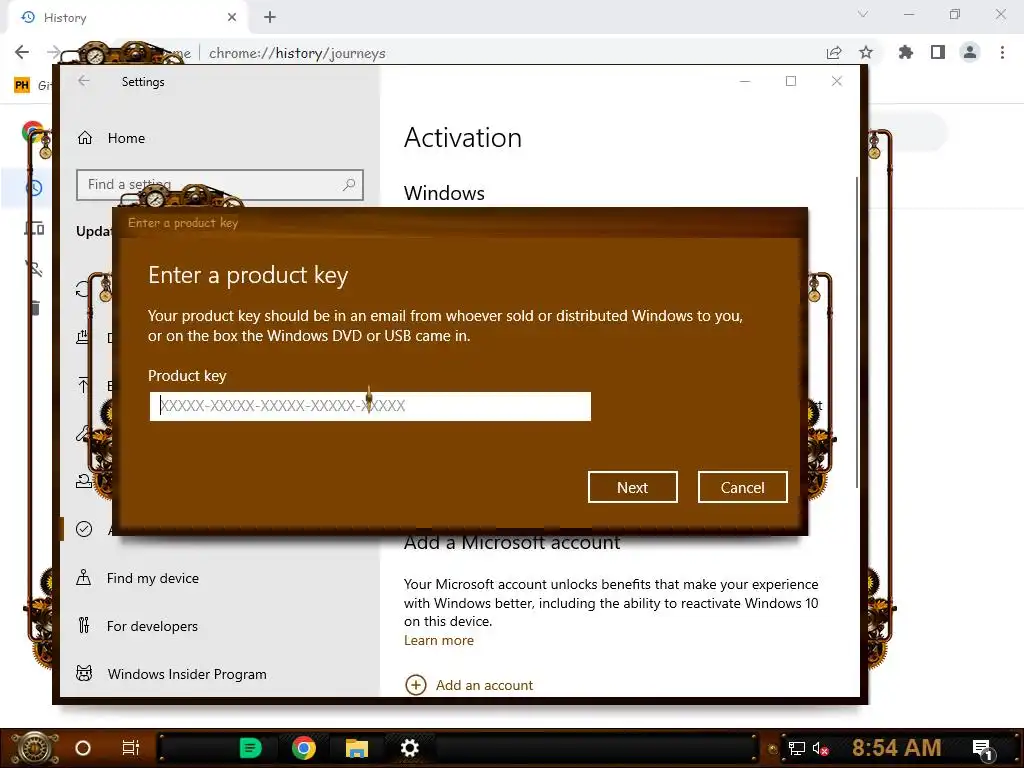
Task: Click the Activation checkmark icon in sidebar
Action: tap(84, 529)
